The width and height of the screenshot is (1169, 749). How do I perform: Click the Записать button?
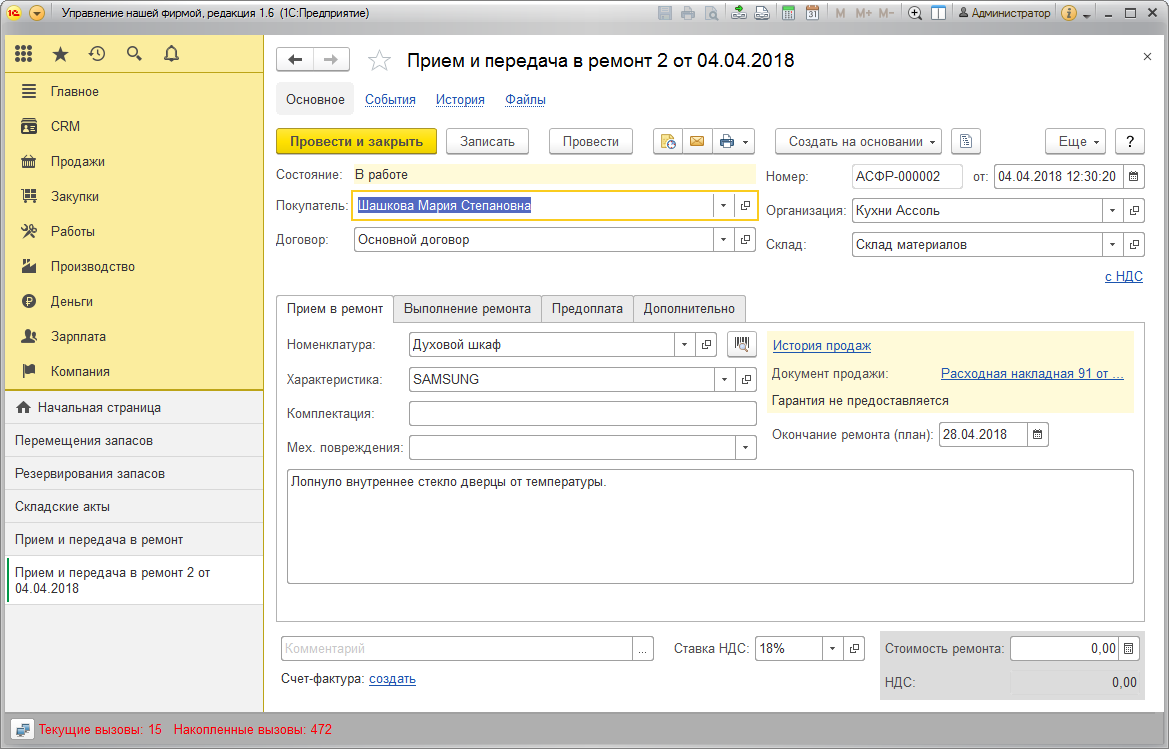pyautogui.click(x=488, y=142)
